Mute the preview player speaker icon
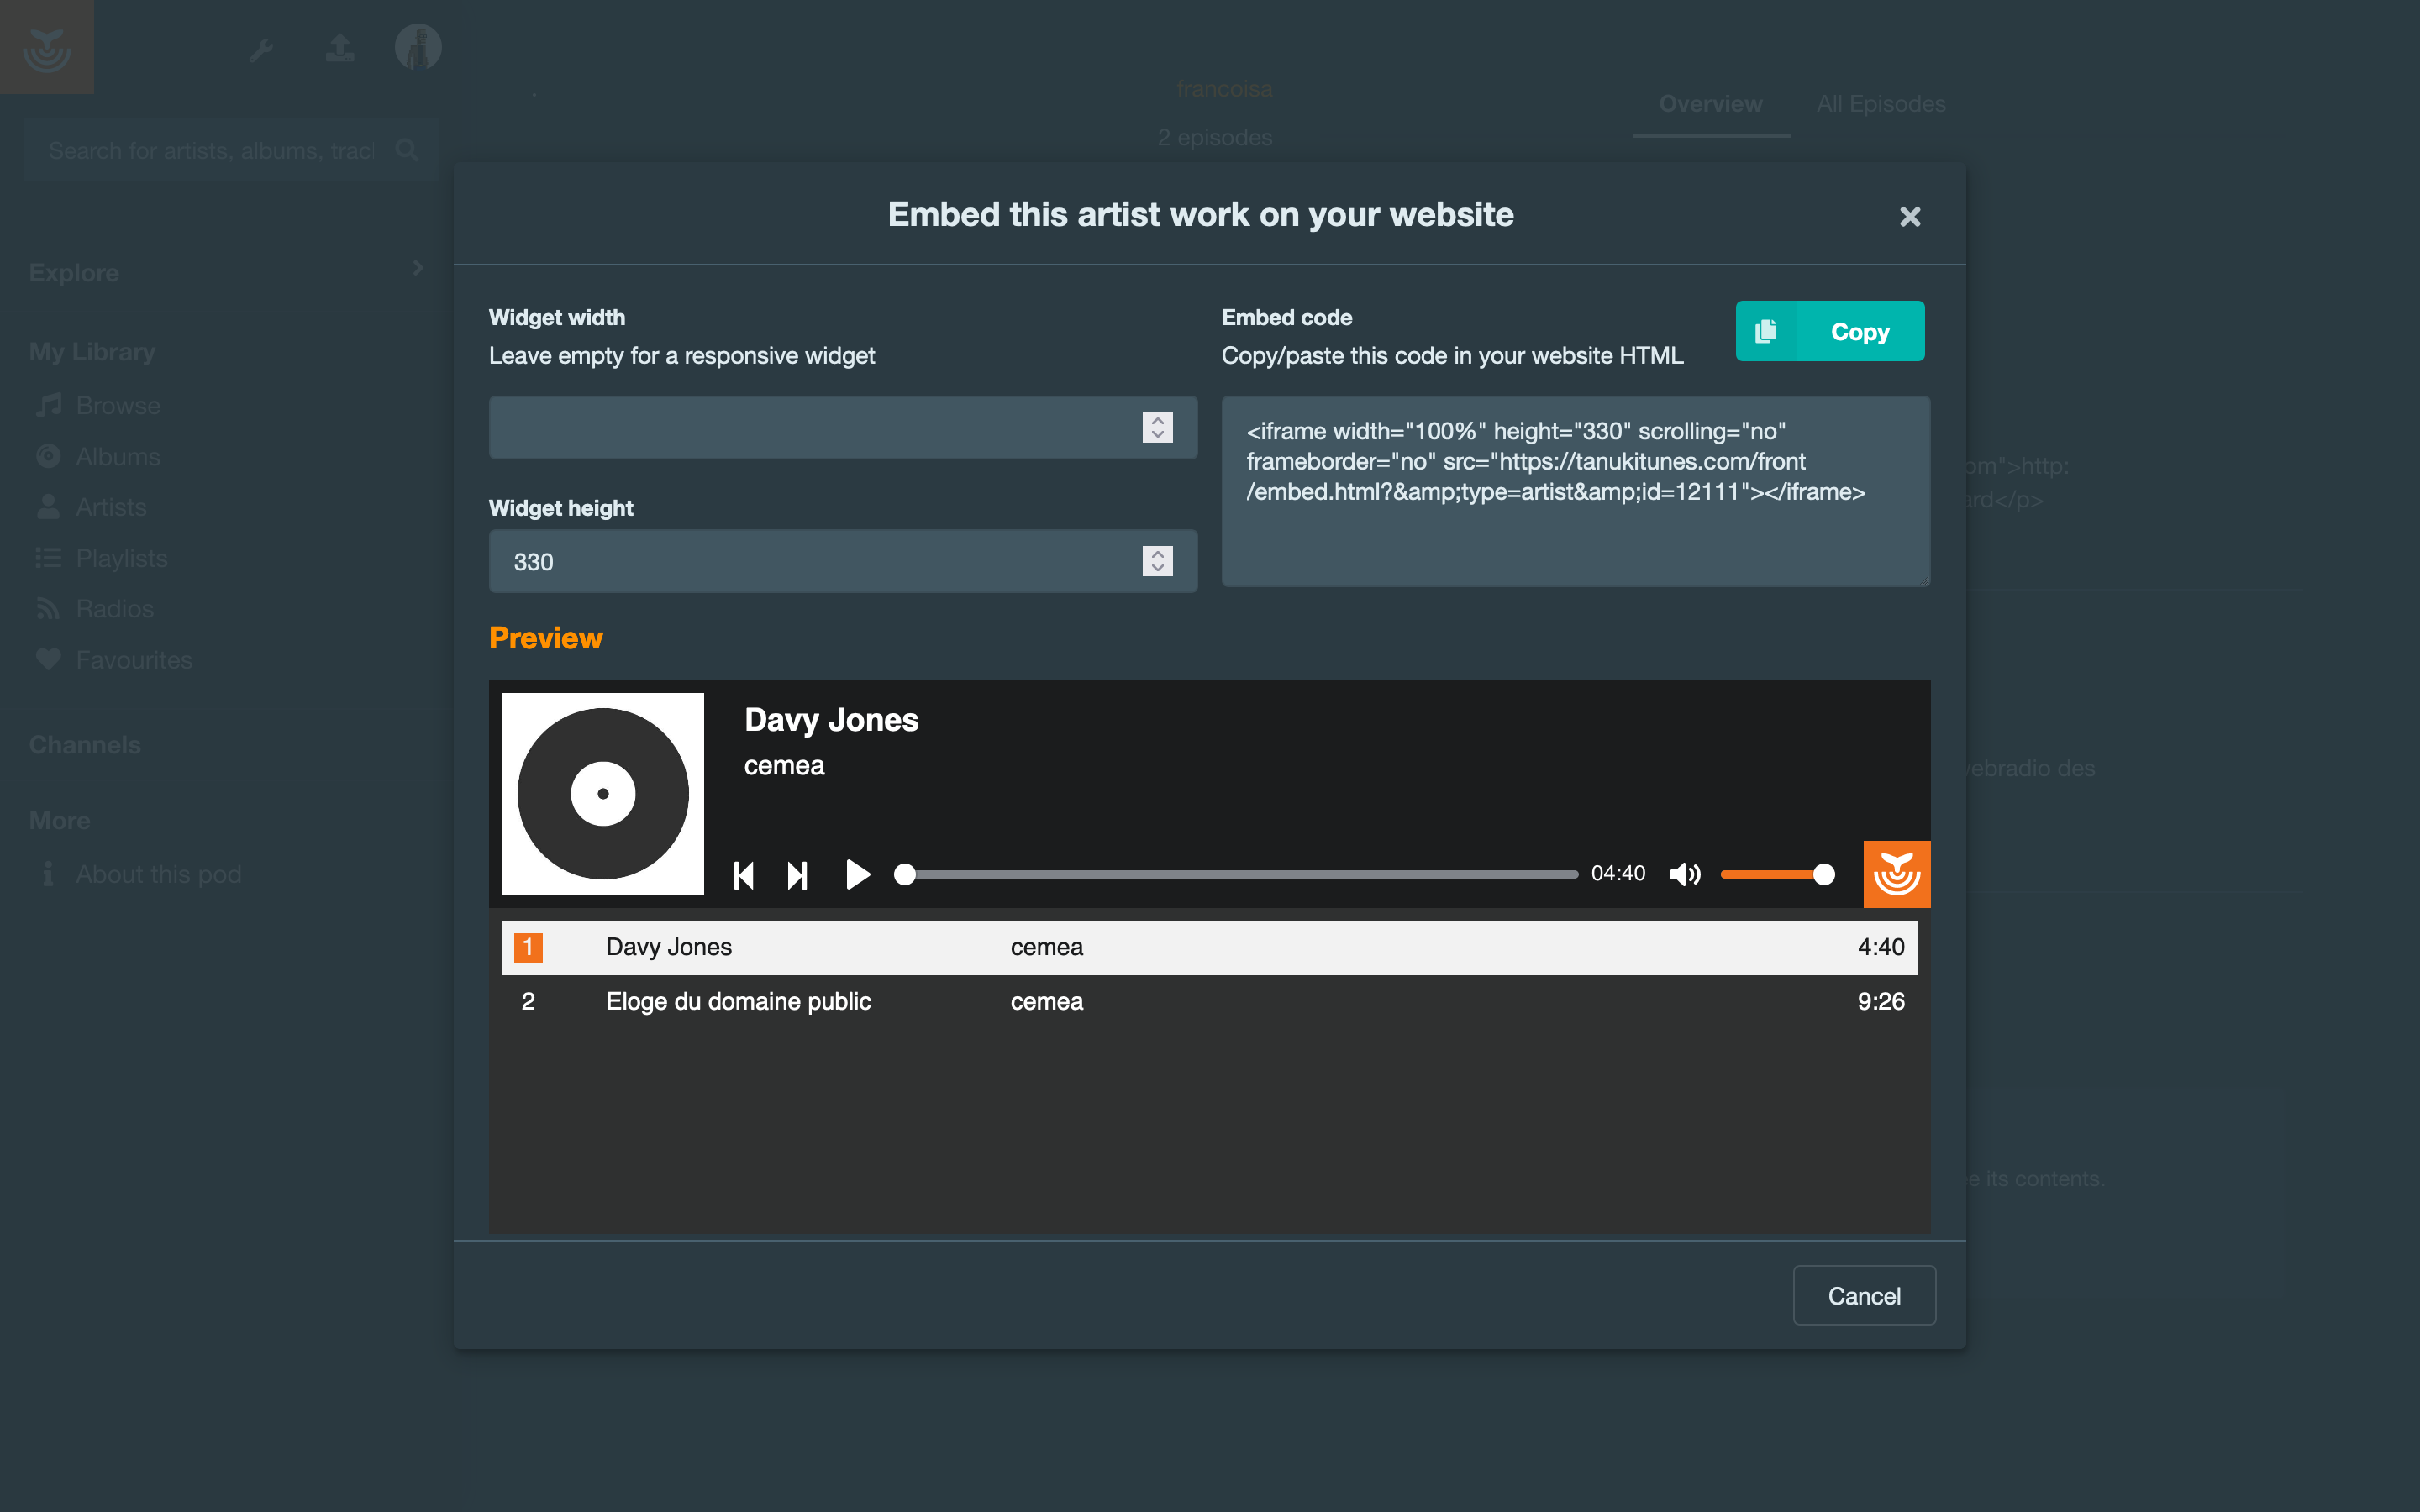Screen dimensions: 2420x1512 tap(1685, 875)
